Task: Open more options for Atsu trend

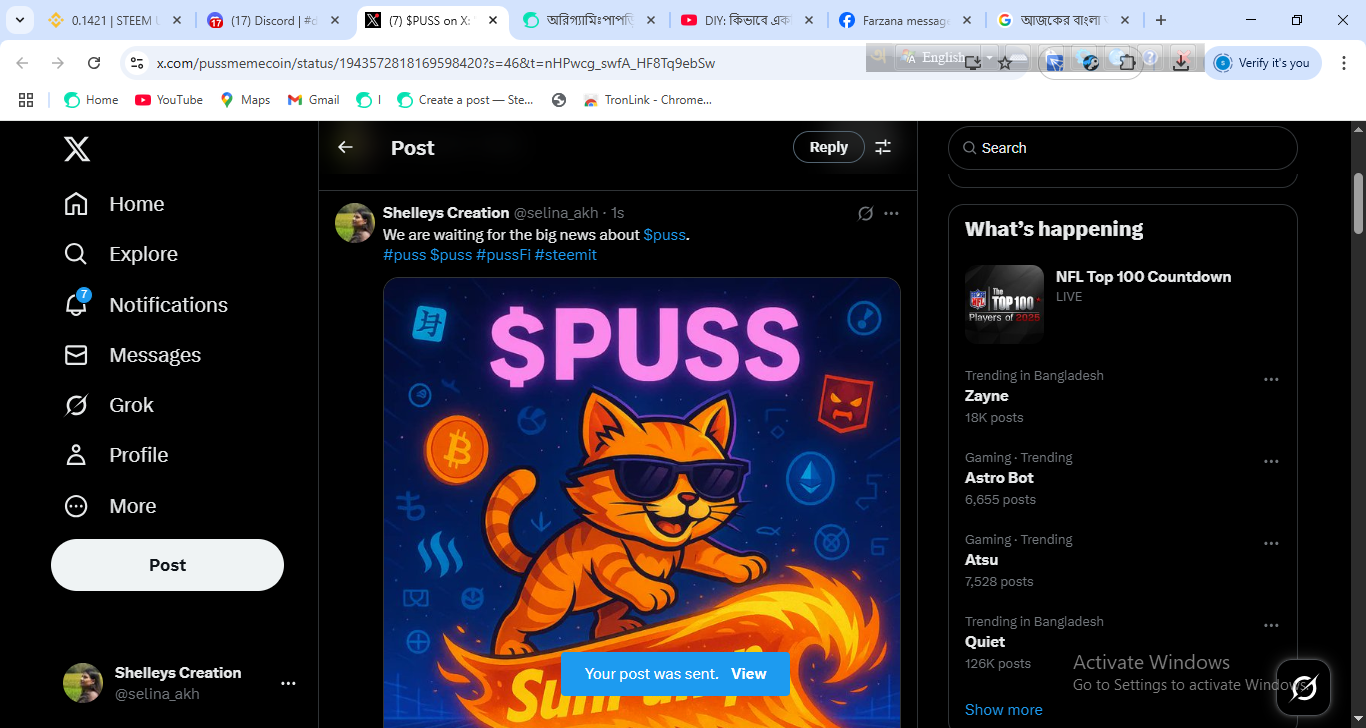Action: [1271, 544]
